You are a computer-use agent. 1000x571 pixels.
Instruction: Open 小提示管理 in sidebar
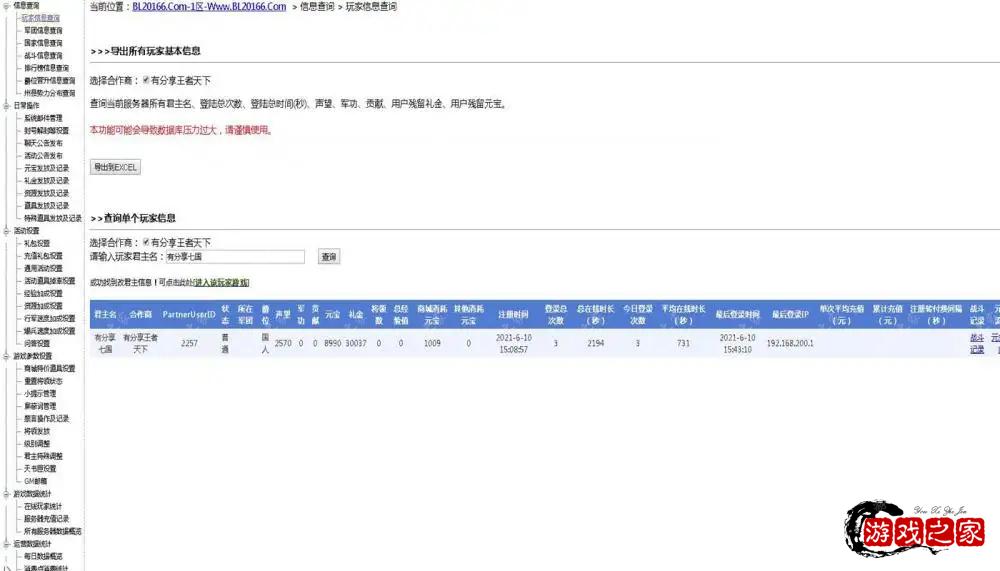click(40, 394)
